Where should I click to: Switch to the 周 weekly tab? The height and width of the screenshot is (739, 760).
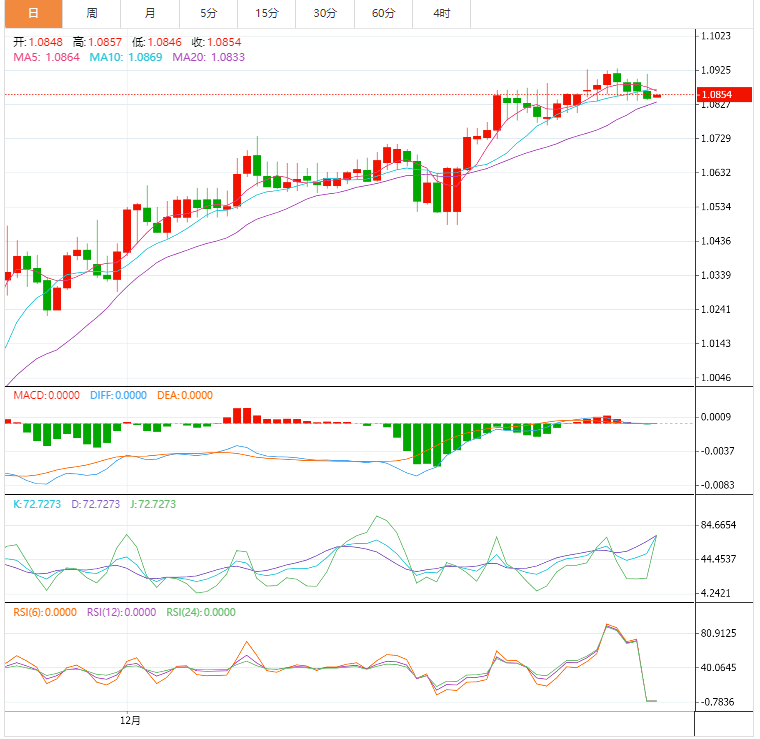click(x=92, y=13)
